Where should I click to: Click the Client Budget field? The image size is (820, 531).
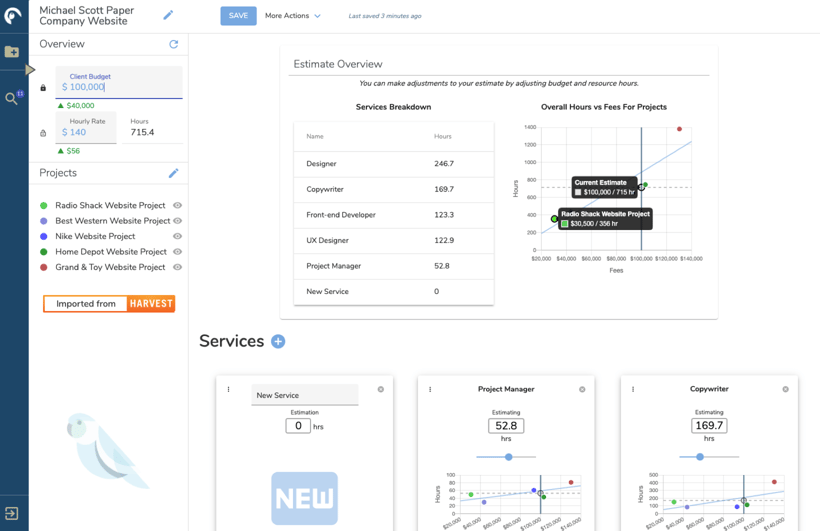click(x=119, y=82)
